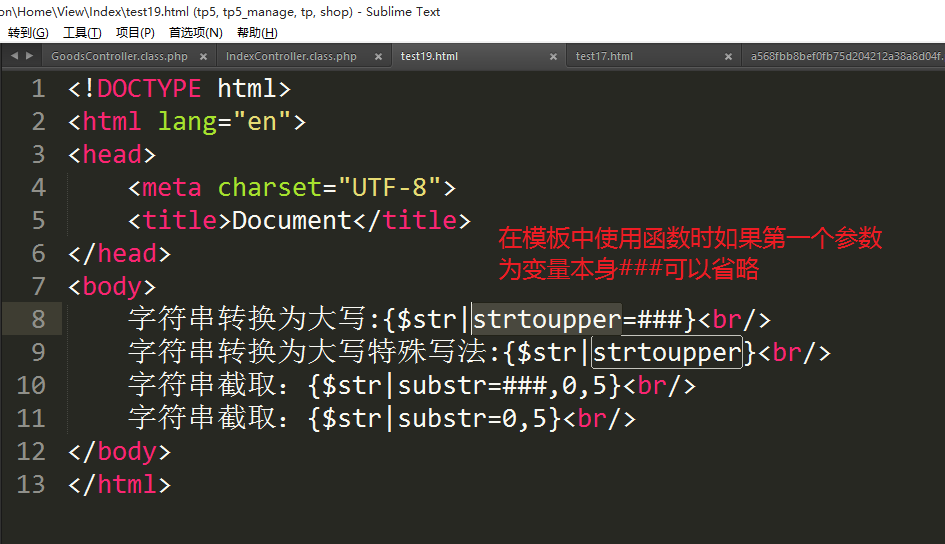Click line number 8 in the gutter
This screenshot has width=945, height=544.
point(38,320)
